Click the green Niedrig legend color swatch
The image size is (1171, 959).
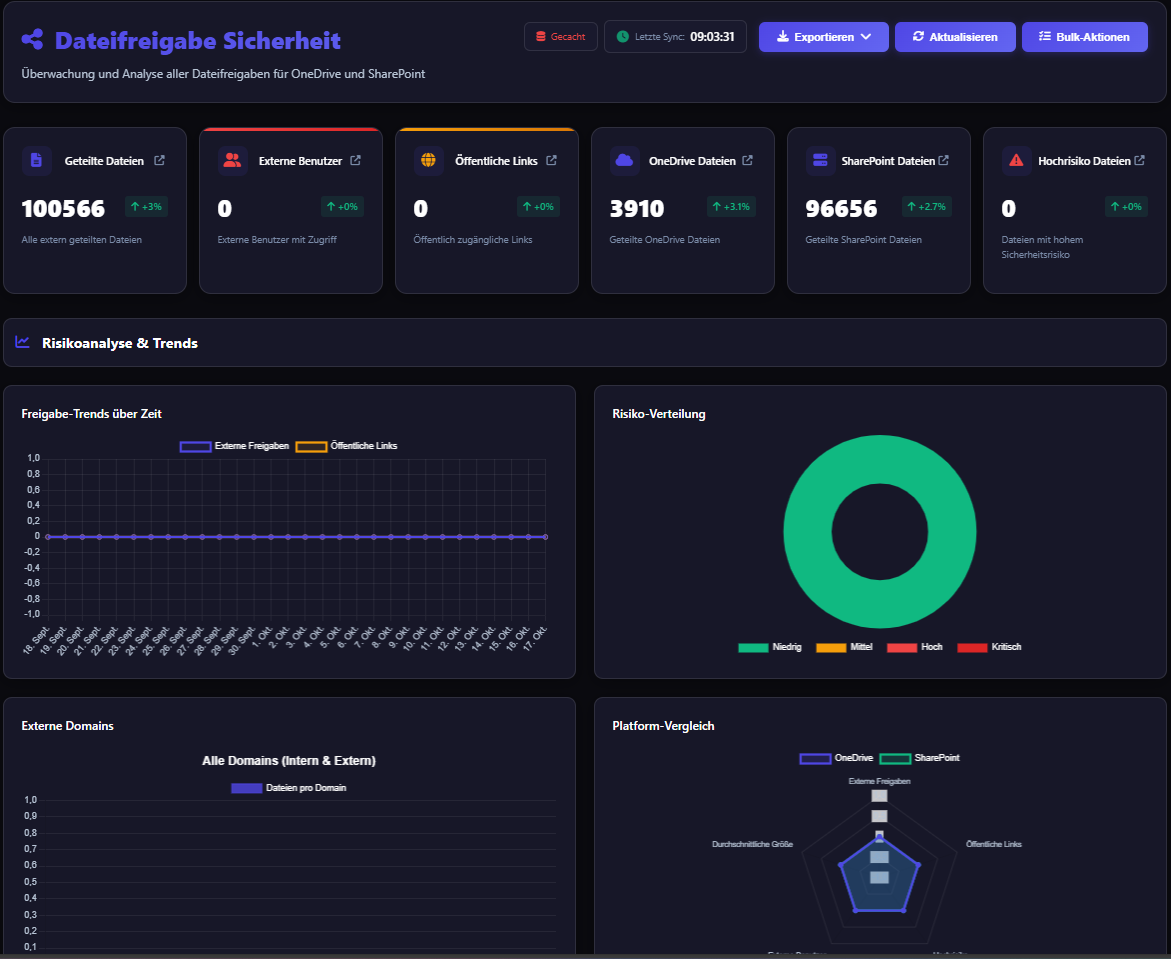click(753, 648)
